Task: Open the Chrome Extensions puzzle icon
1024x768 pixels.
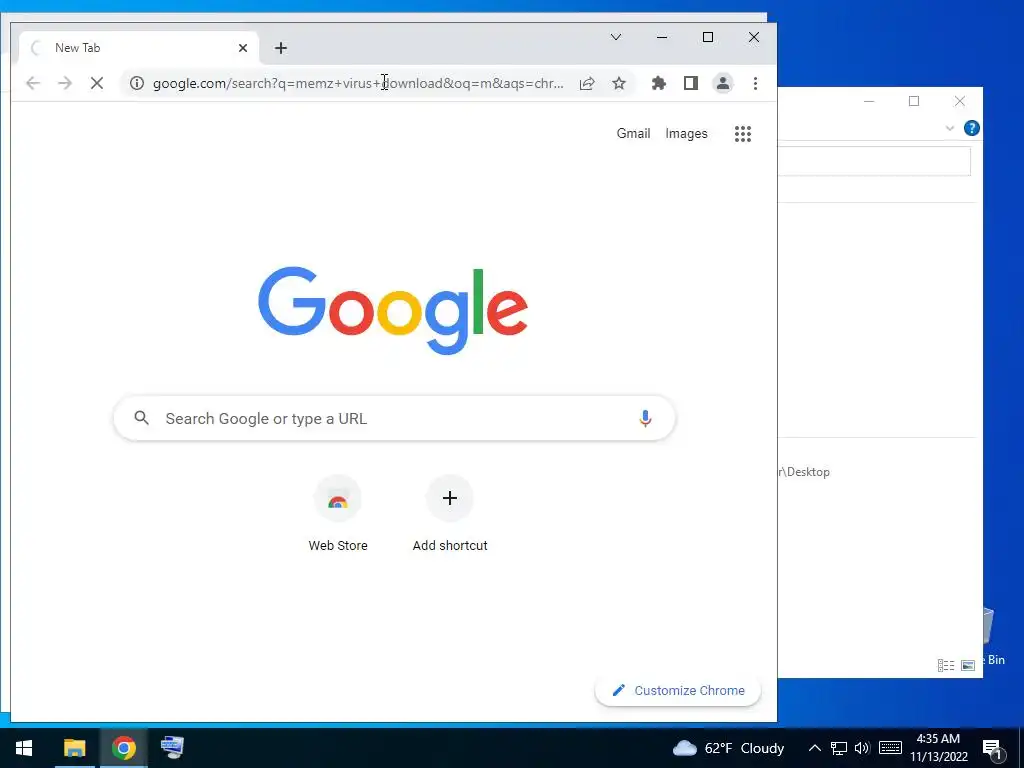Action: (x=659, y=83)
